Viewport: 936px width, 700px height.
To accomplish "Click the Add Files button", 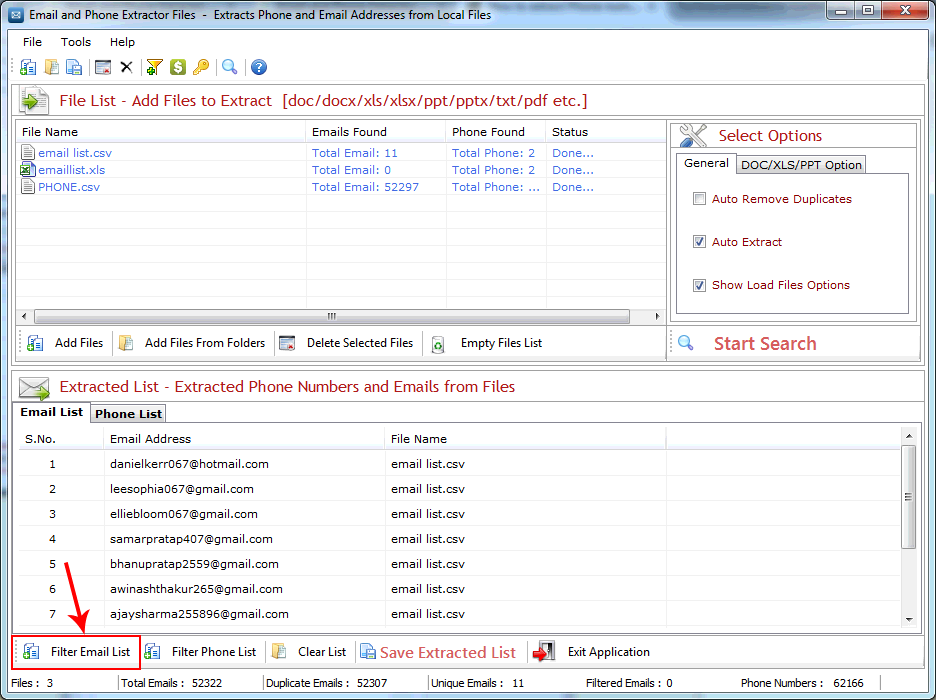I will [65, 343].
